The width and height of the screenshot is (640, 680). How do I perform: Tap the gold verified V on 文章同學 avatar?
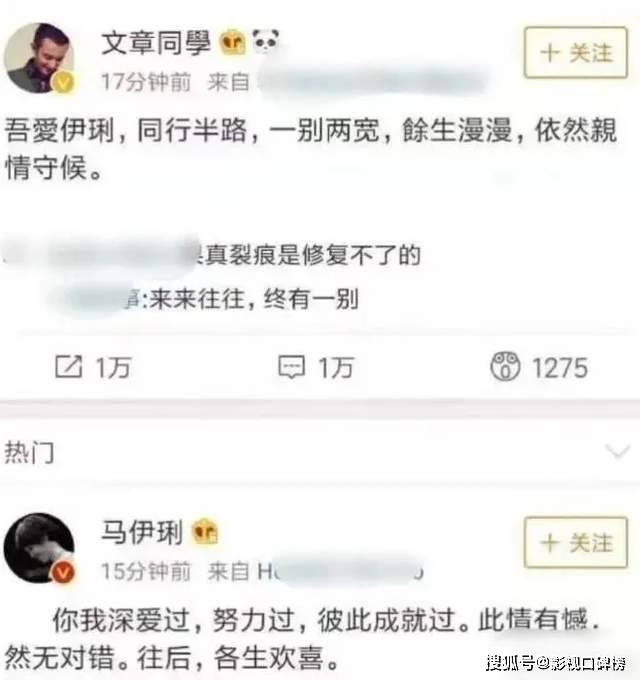pos(63,82)
